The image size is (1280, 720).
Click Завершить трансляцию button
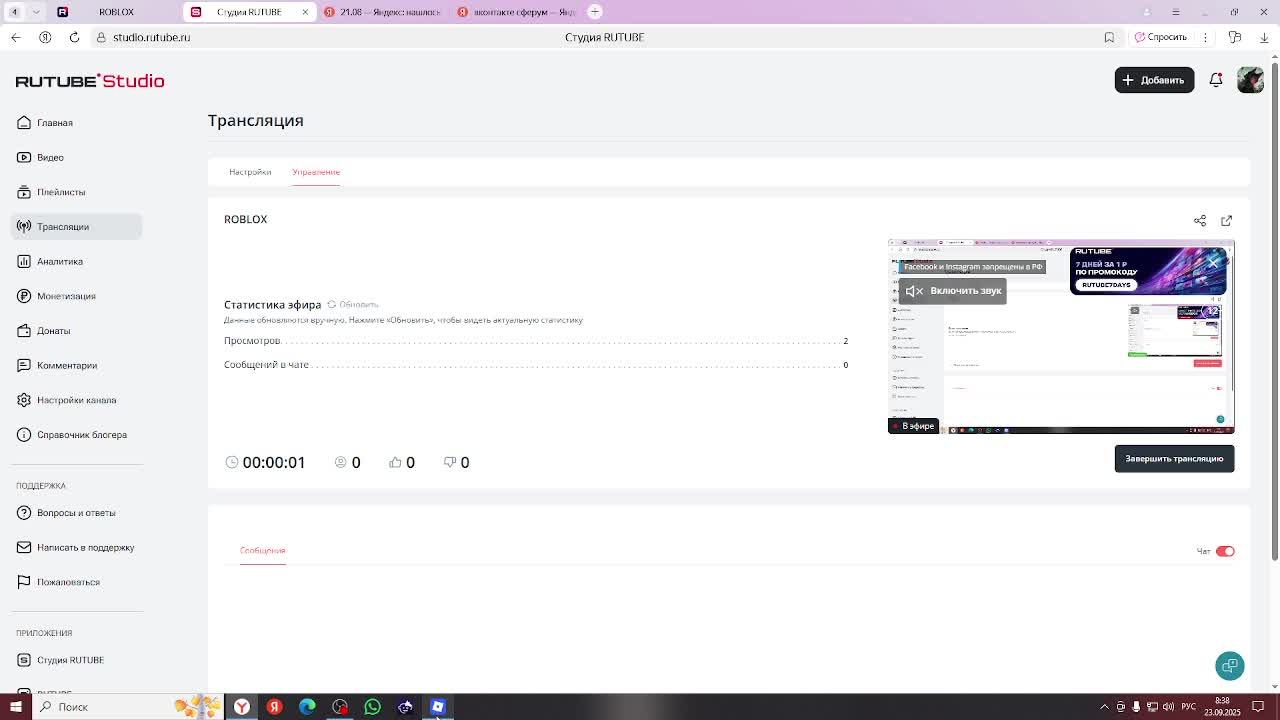click(x=1174, y=459)
